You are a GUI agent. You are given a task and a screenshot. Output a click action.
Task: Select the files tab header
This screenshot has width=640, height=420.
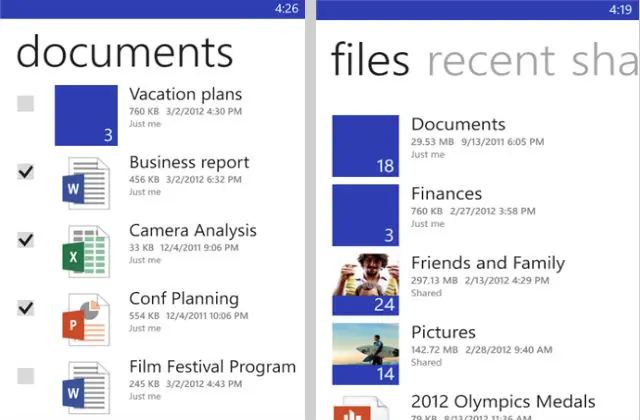click(370, 60)
